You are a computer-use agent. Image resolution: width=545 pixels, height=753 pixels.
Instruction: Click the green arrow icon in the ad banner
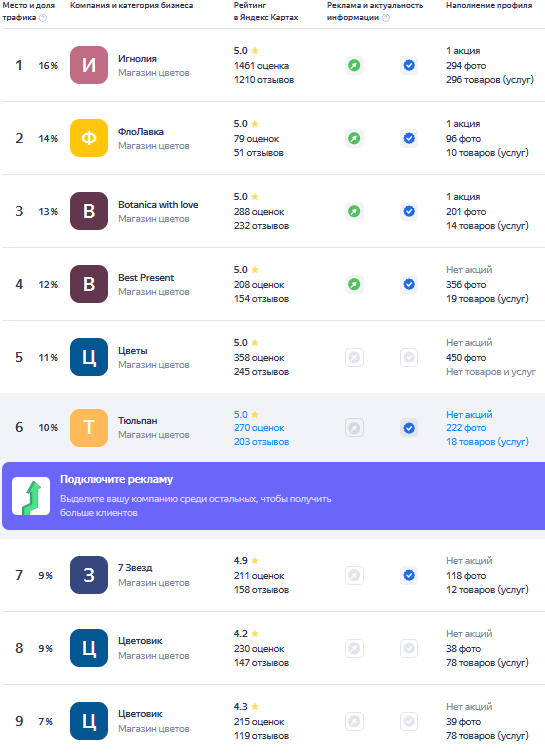pyautogui.click(x=31, y=496)
